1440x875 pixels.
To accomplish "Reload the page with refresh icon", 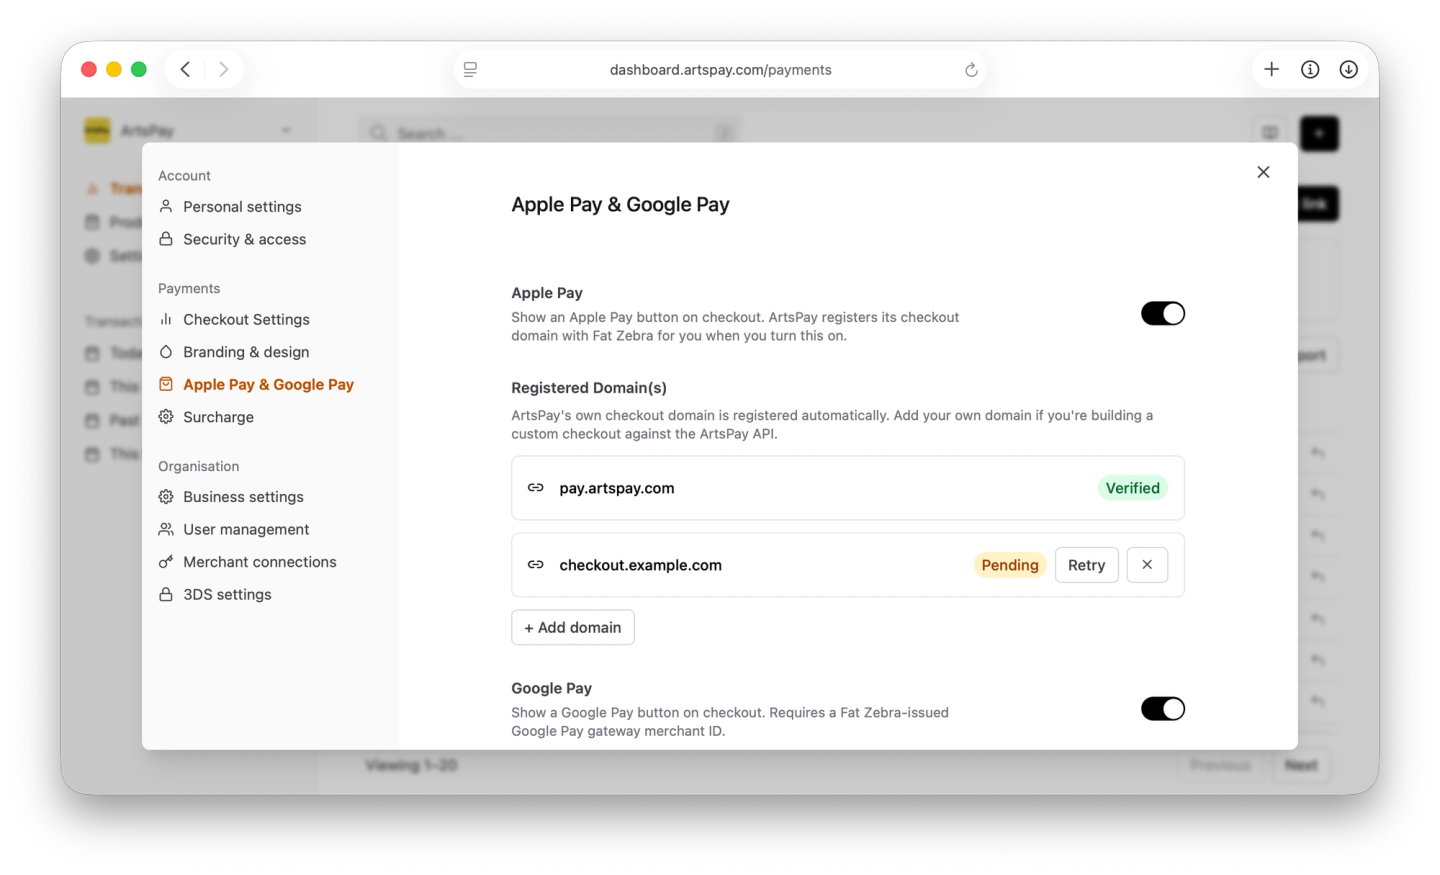I will pos(970,69).
